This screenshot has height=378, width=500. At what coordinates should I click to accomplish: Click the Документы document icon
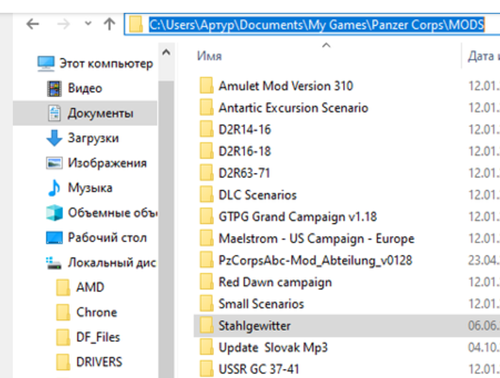coord(54,113)
